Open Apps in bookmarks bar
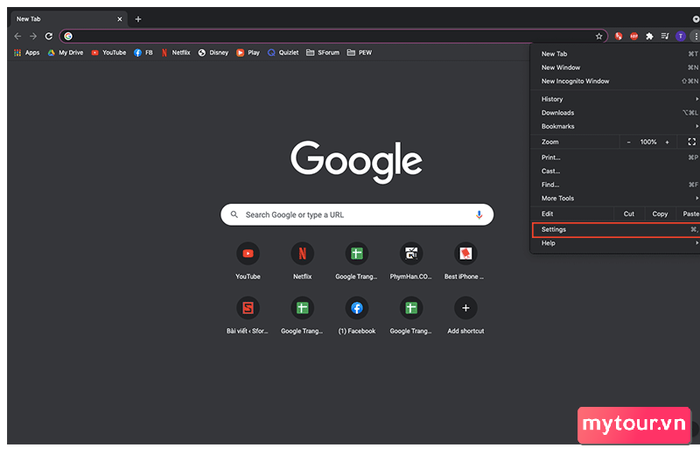The image size is (700, 455). [27, 53]
